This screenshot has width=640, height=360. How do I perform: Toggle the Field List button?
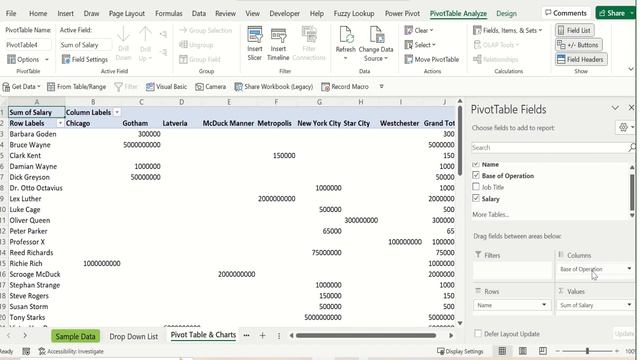pos(575,30)
